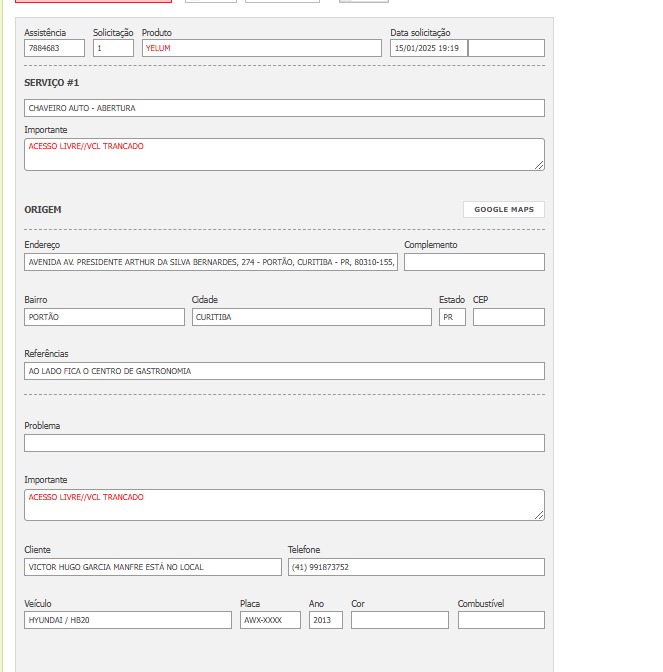Select the Solicitação field
This screenshot has height=672, width=663.
click(113, 48)
